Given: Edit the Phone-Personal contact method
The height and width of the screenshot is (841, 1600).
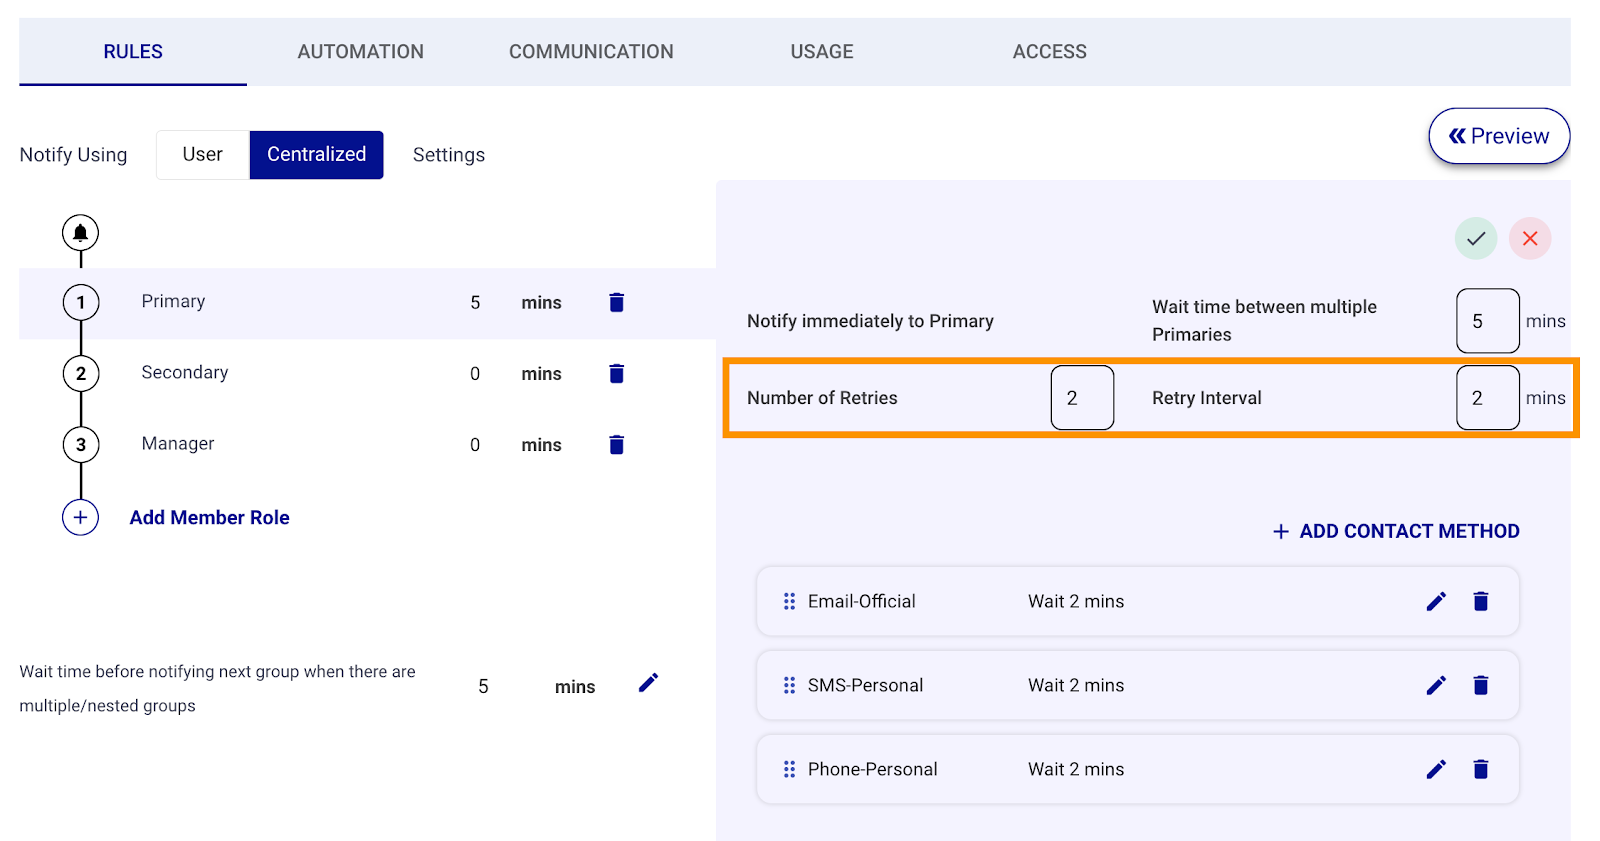Looking at the screenshot, I should coord(1436,769).
